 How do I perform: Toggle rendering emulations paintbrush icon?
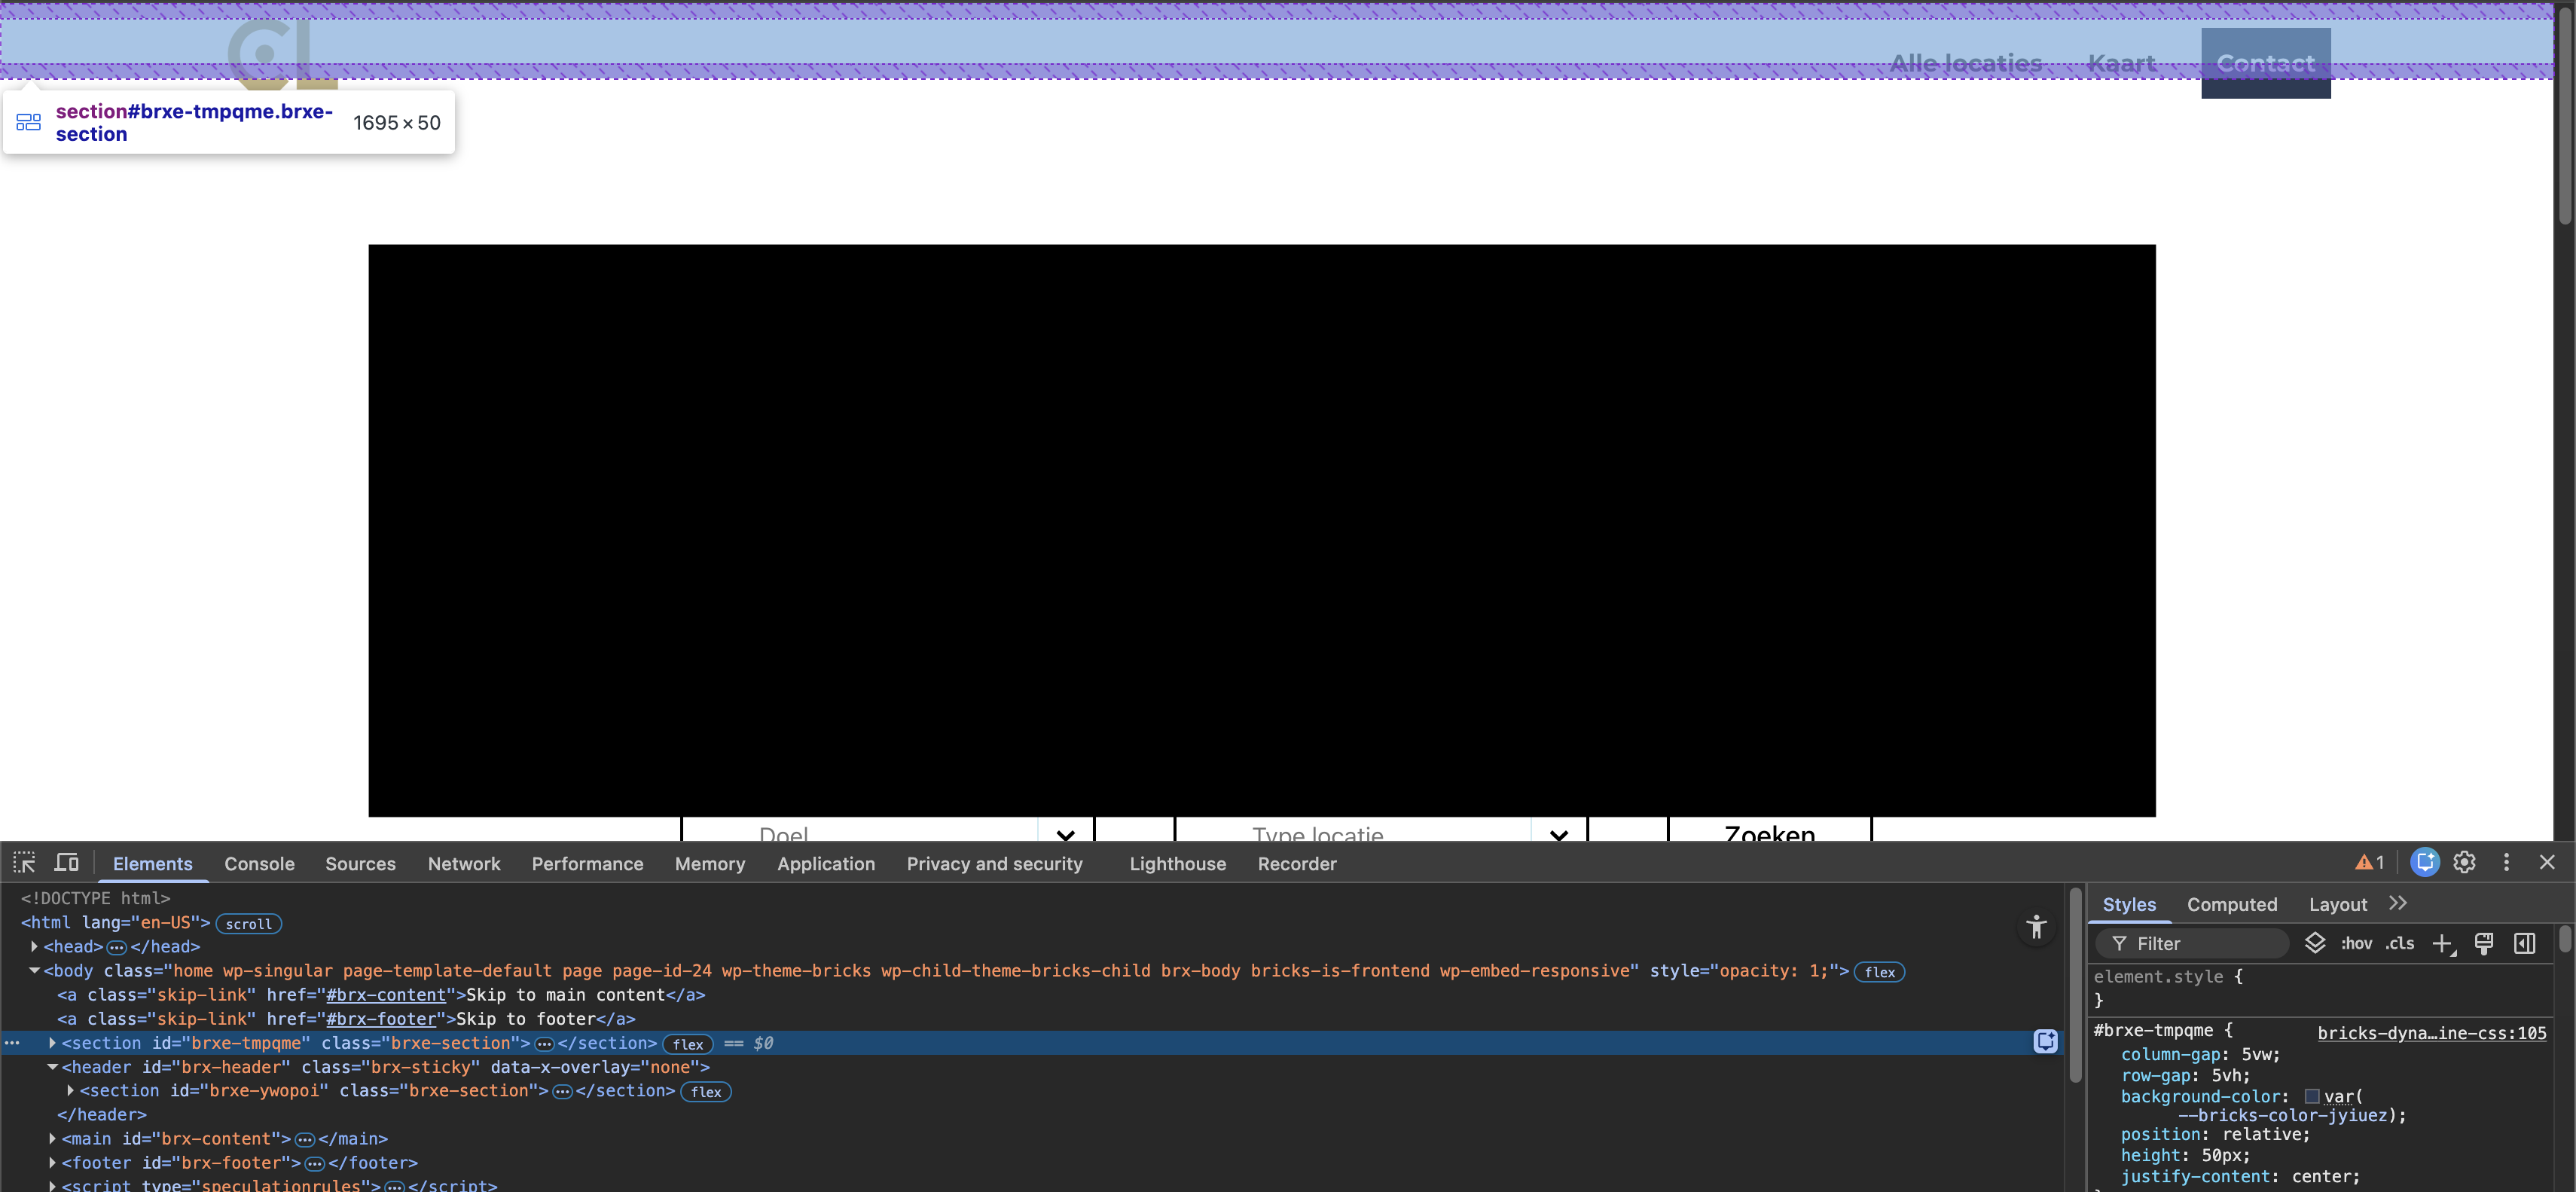(2484, 943)
